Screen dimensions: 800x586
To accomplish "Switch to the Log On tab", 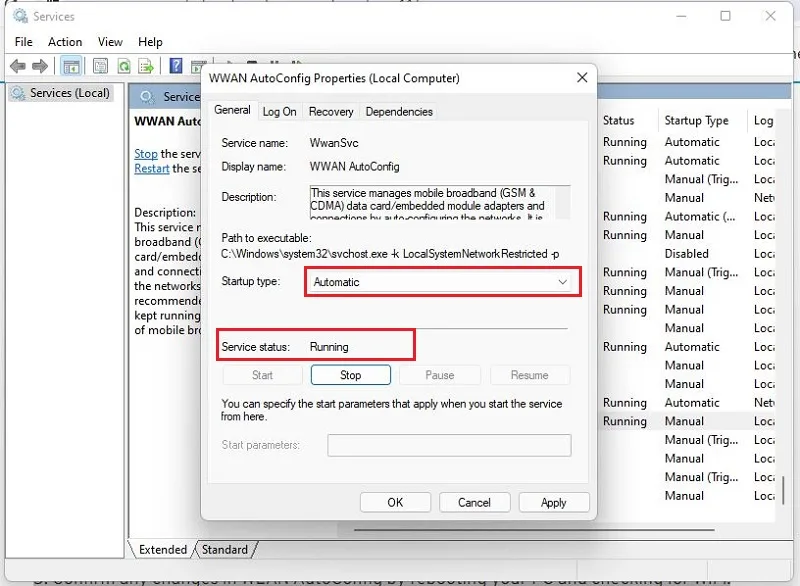I will point(279,111).
